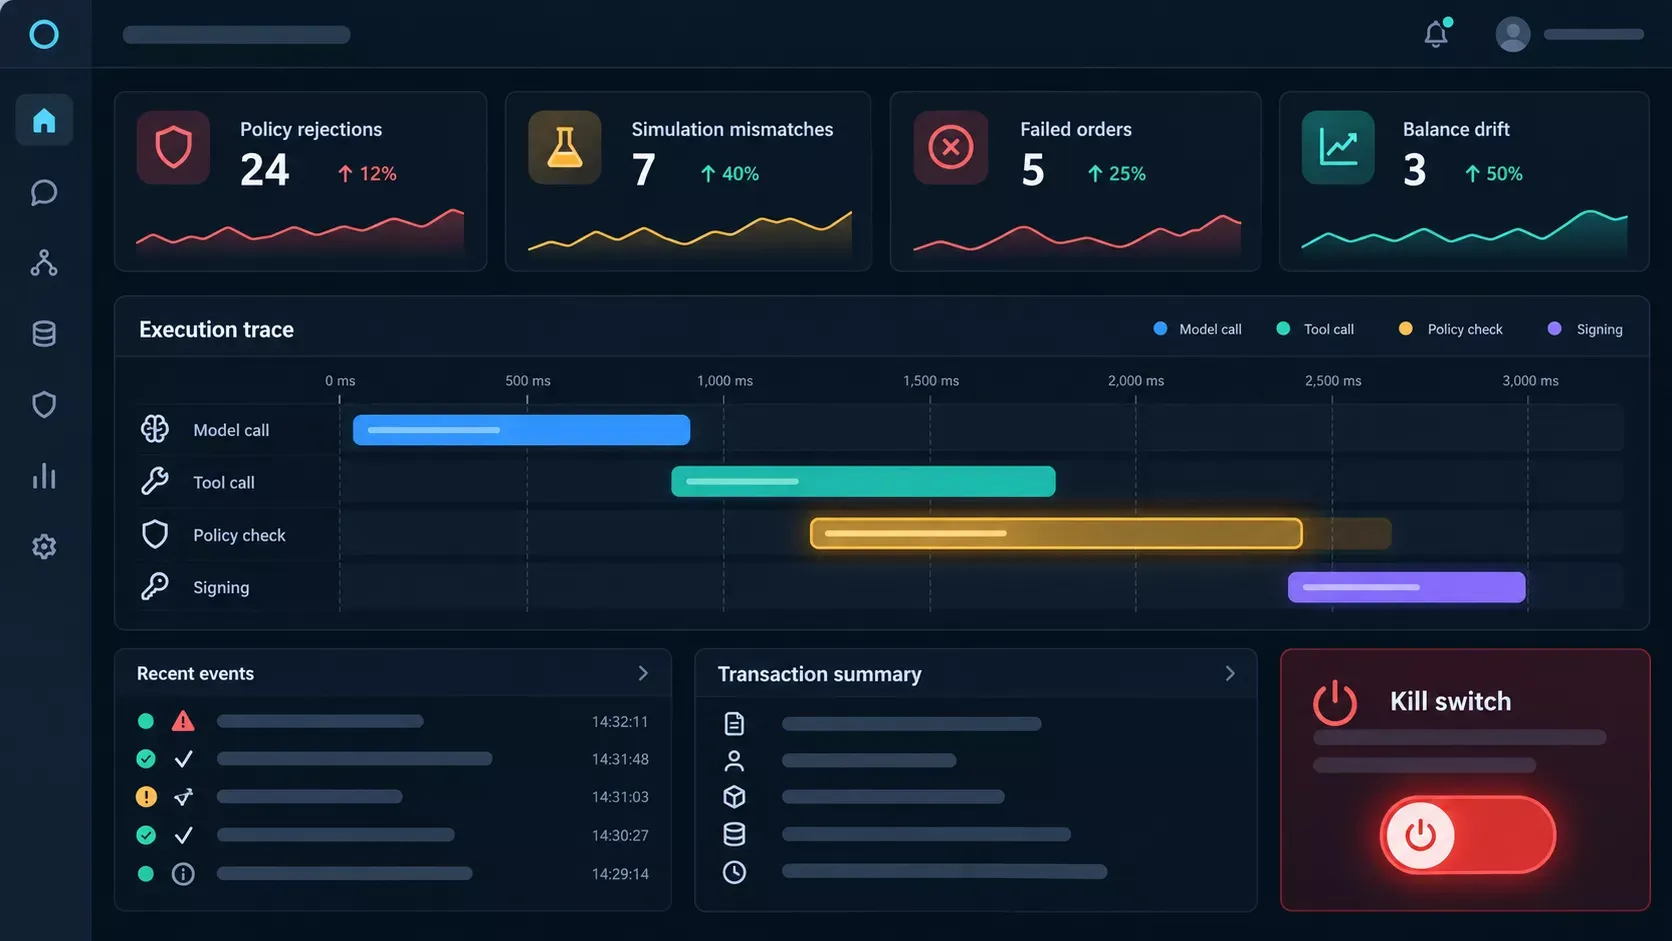Click the clock icon in Transaction summary
Viewport: 1672px width, 941px height.
[x=734, y=872]
